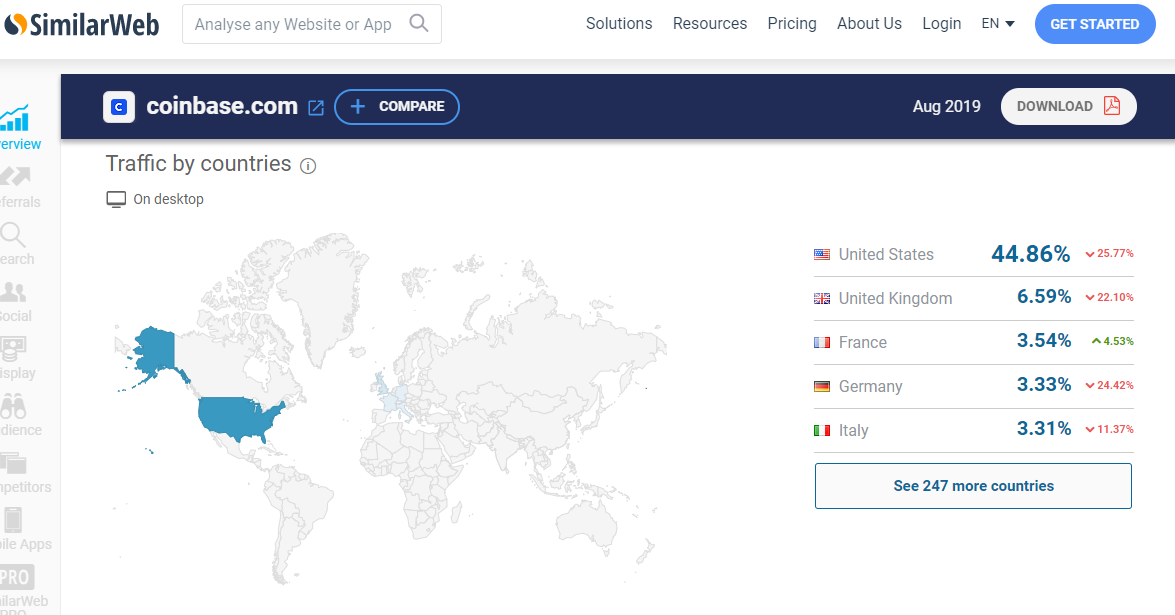1175x615 pixels.
Task: Click the SimilarWeb logo
Action: [x=81, y=24]
